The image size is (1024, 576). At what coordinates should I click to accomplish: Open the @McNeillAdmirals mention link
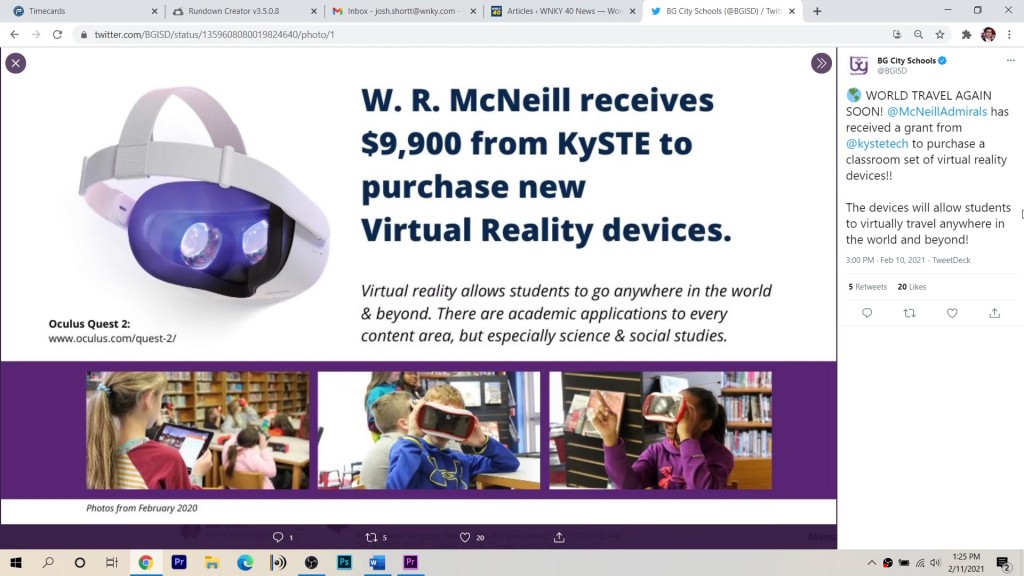937,112
